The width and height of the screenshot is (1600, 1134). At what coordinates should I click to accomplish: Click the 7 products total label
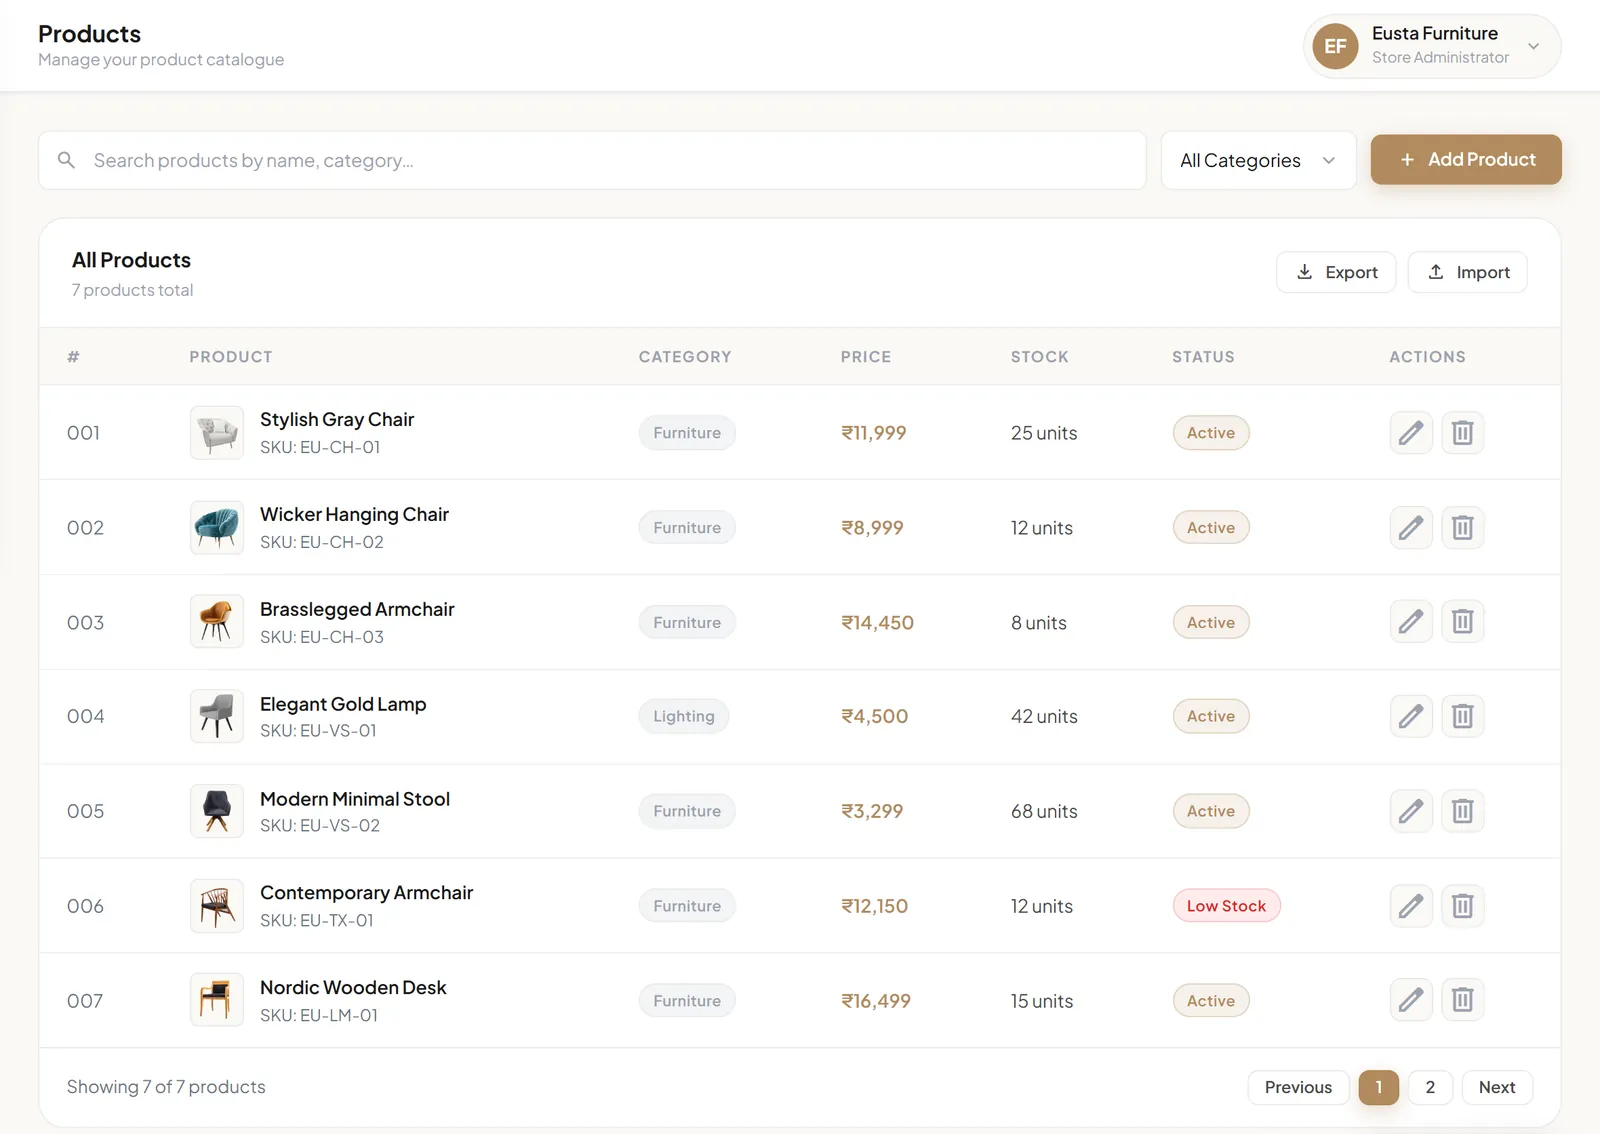pos(132,290)
